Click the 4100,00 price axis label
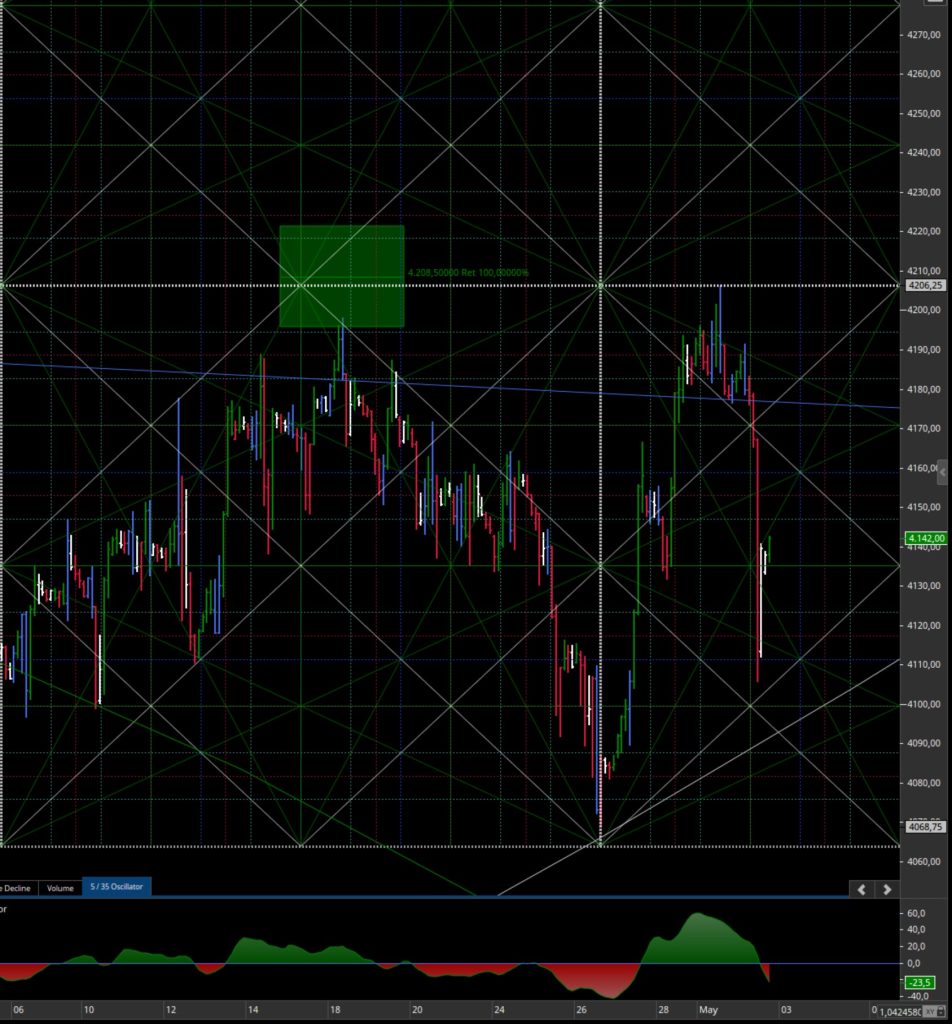Screen dimensions: 952x1024 (x=924, y=704)
